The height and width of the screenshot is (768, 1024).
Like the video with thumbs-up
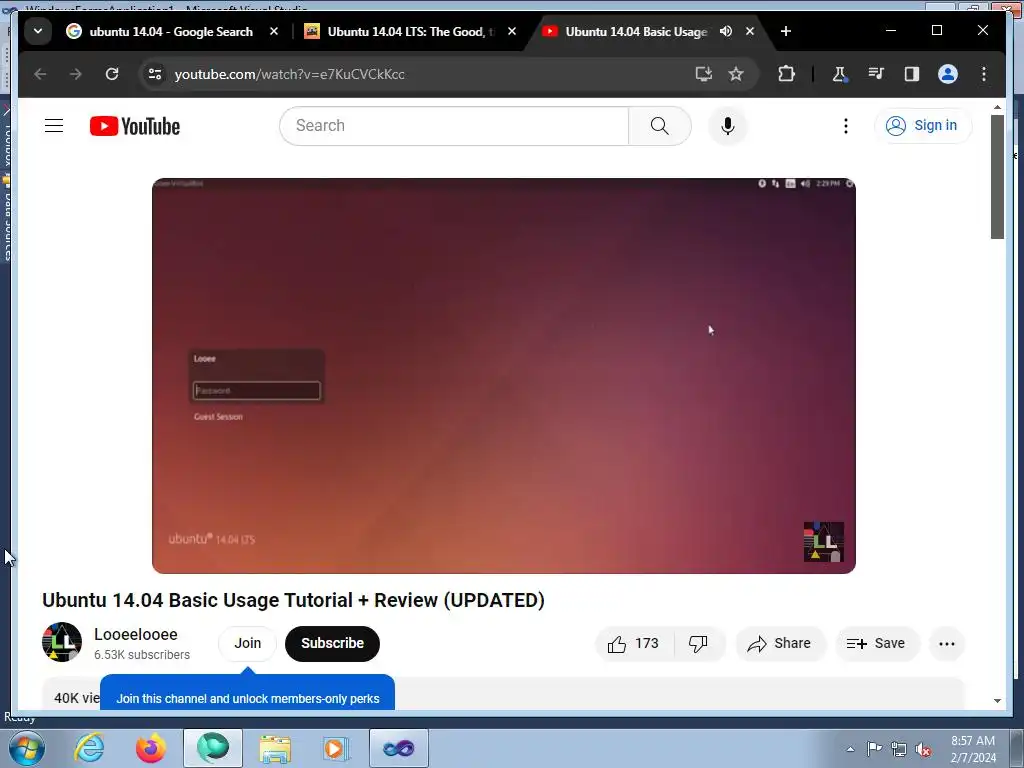633,644
